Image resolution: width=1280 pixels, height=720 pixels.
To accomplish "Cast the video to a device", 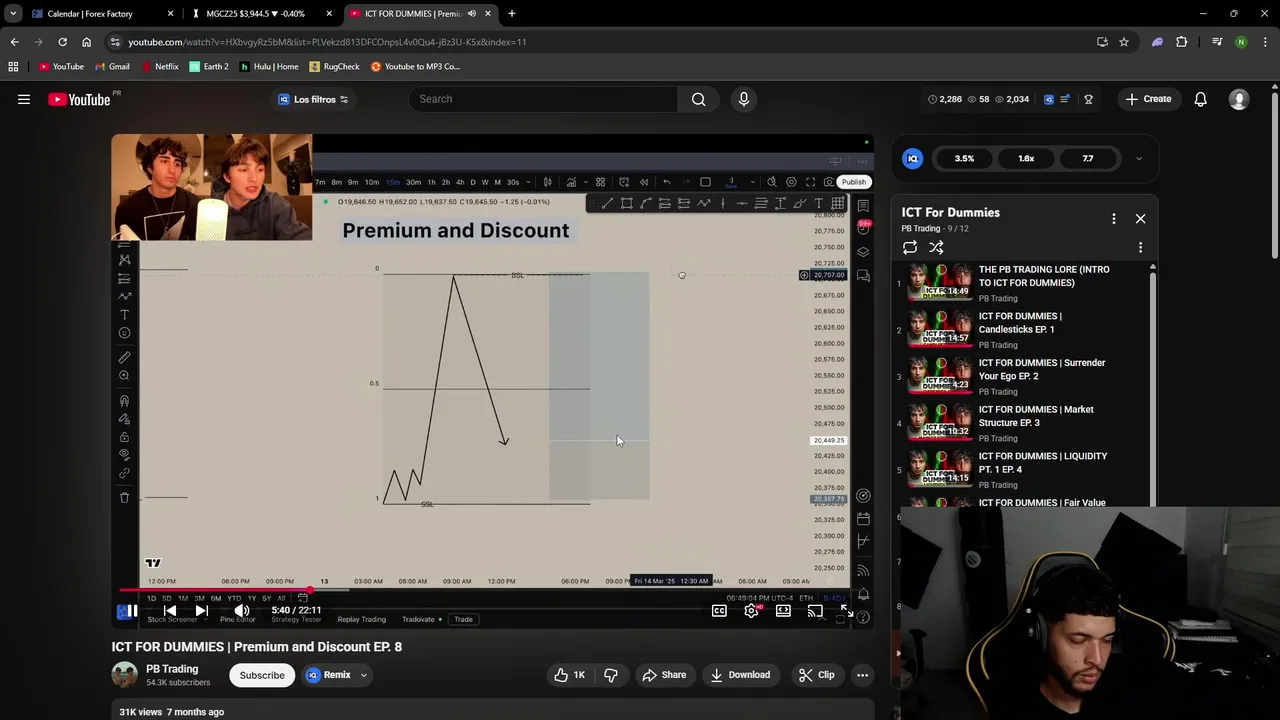I will click(815, 610).
